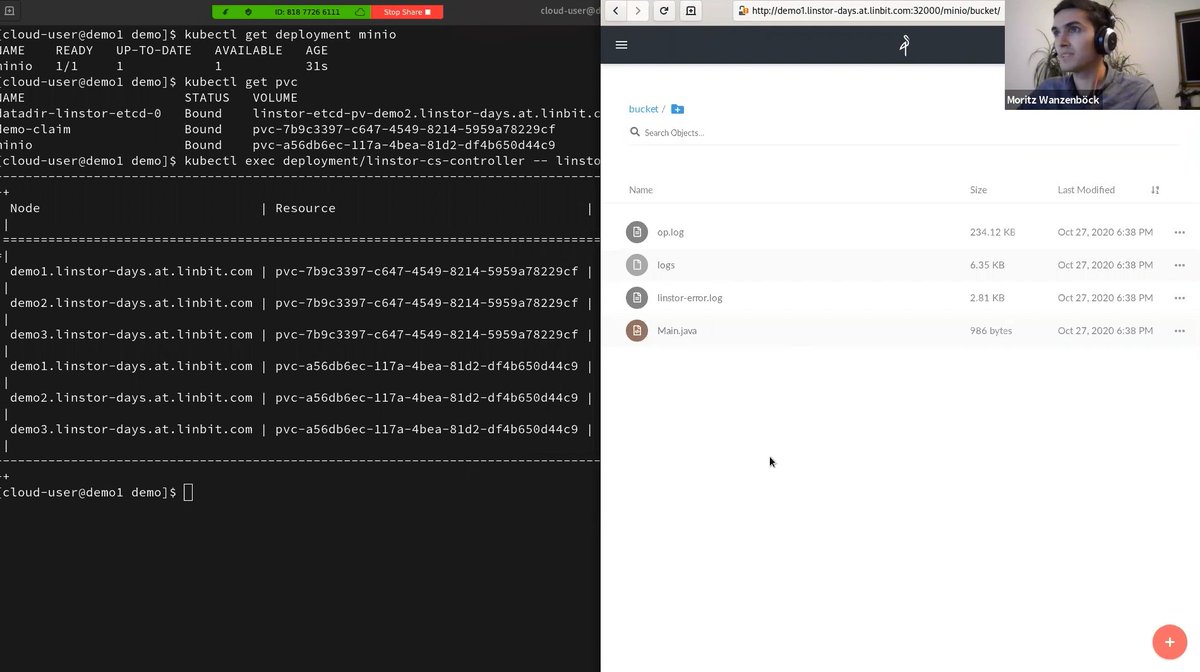Click demo2 row with pvc-7b9c3397 resource
The image size is (1200, 672).
tap(300, 303)
